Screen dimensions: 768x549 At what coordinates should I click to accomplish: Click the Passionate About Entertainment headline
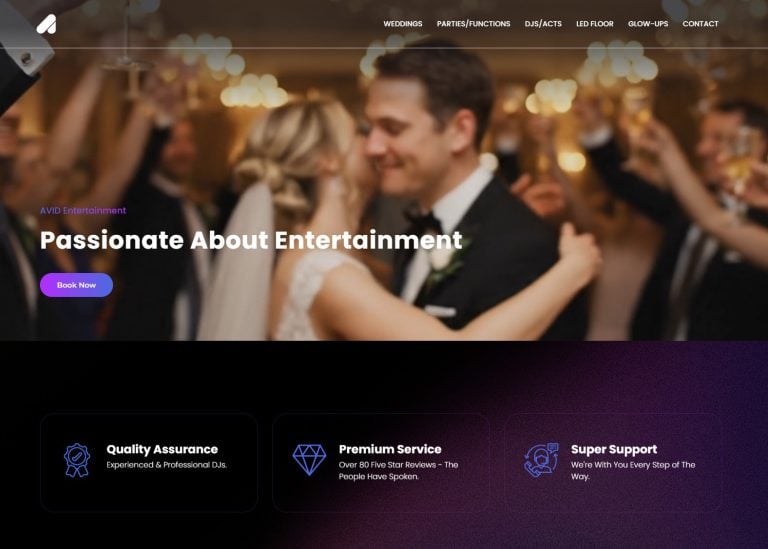[x=251, y=240]
